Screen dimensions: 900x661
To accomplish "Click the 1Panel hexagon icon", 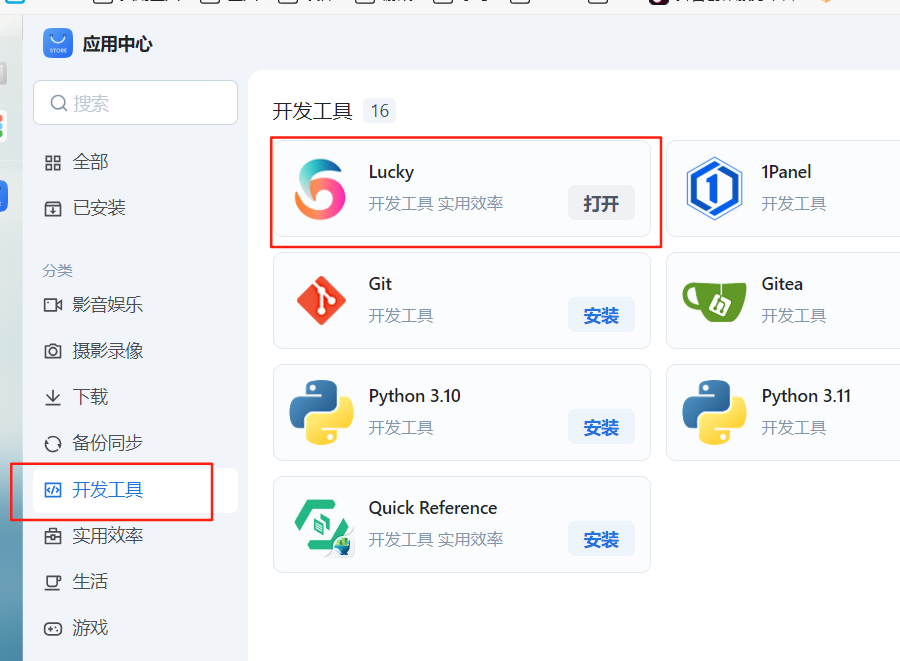I will [714, 189].
